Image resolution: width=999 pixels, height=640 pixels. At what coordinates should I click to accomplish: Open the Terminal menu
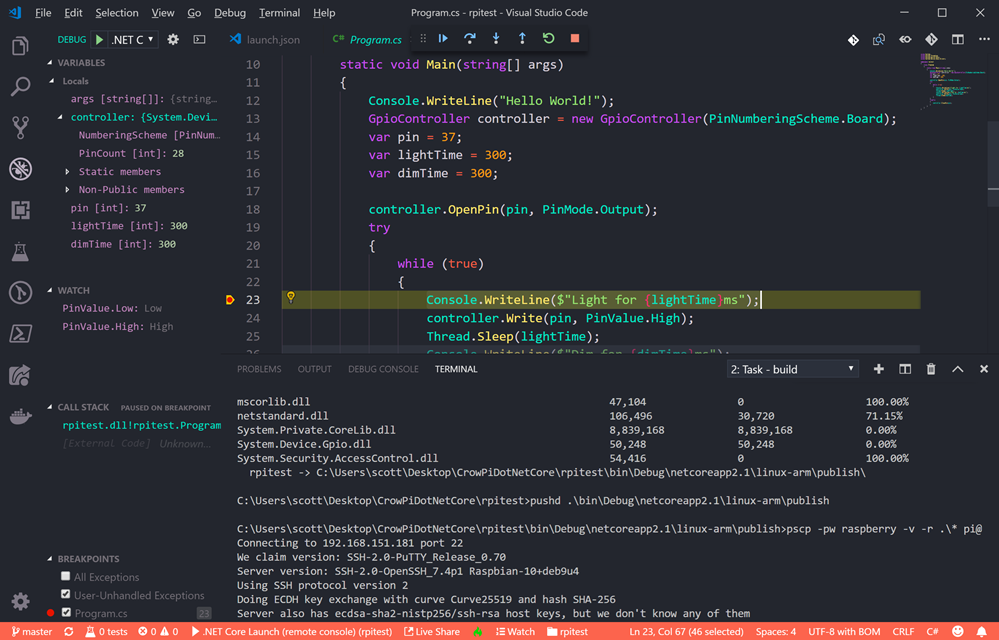pyautogui.click(x=279, y=13)
